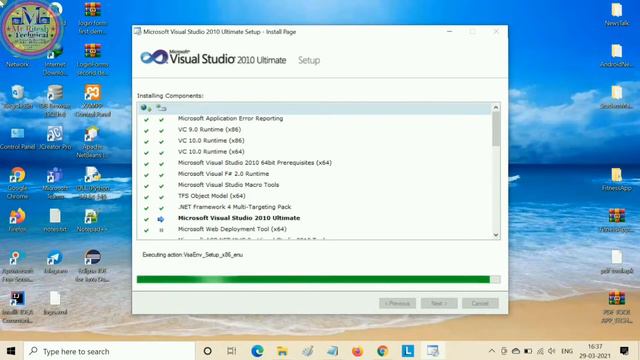Select VC 10.0 Runtime (x86) row

coord(314,140)
